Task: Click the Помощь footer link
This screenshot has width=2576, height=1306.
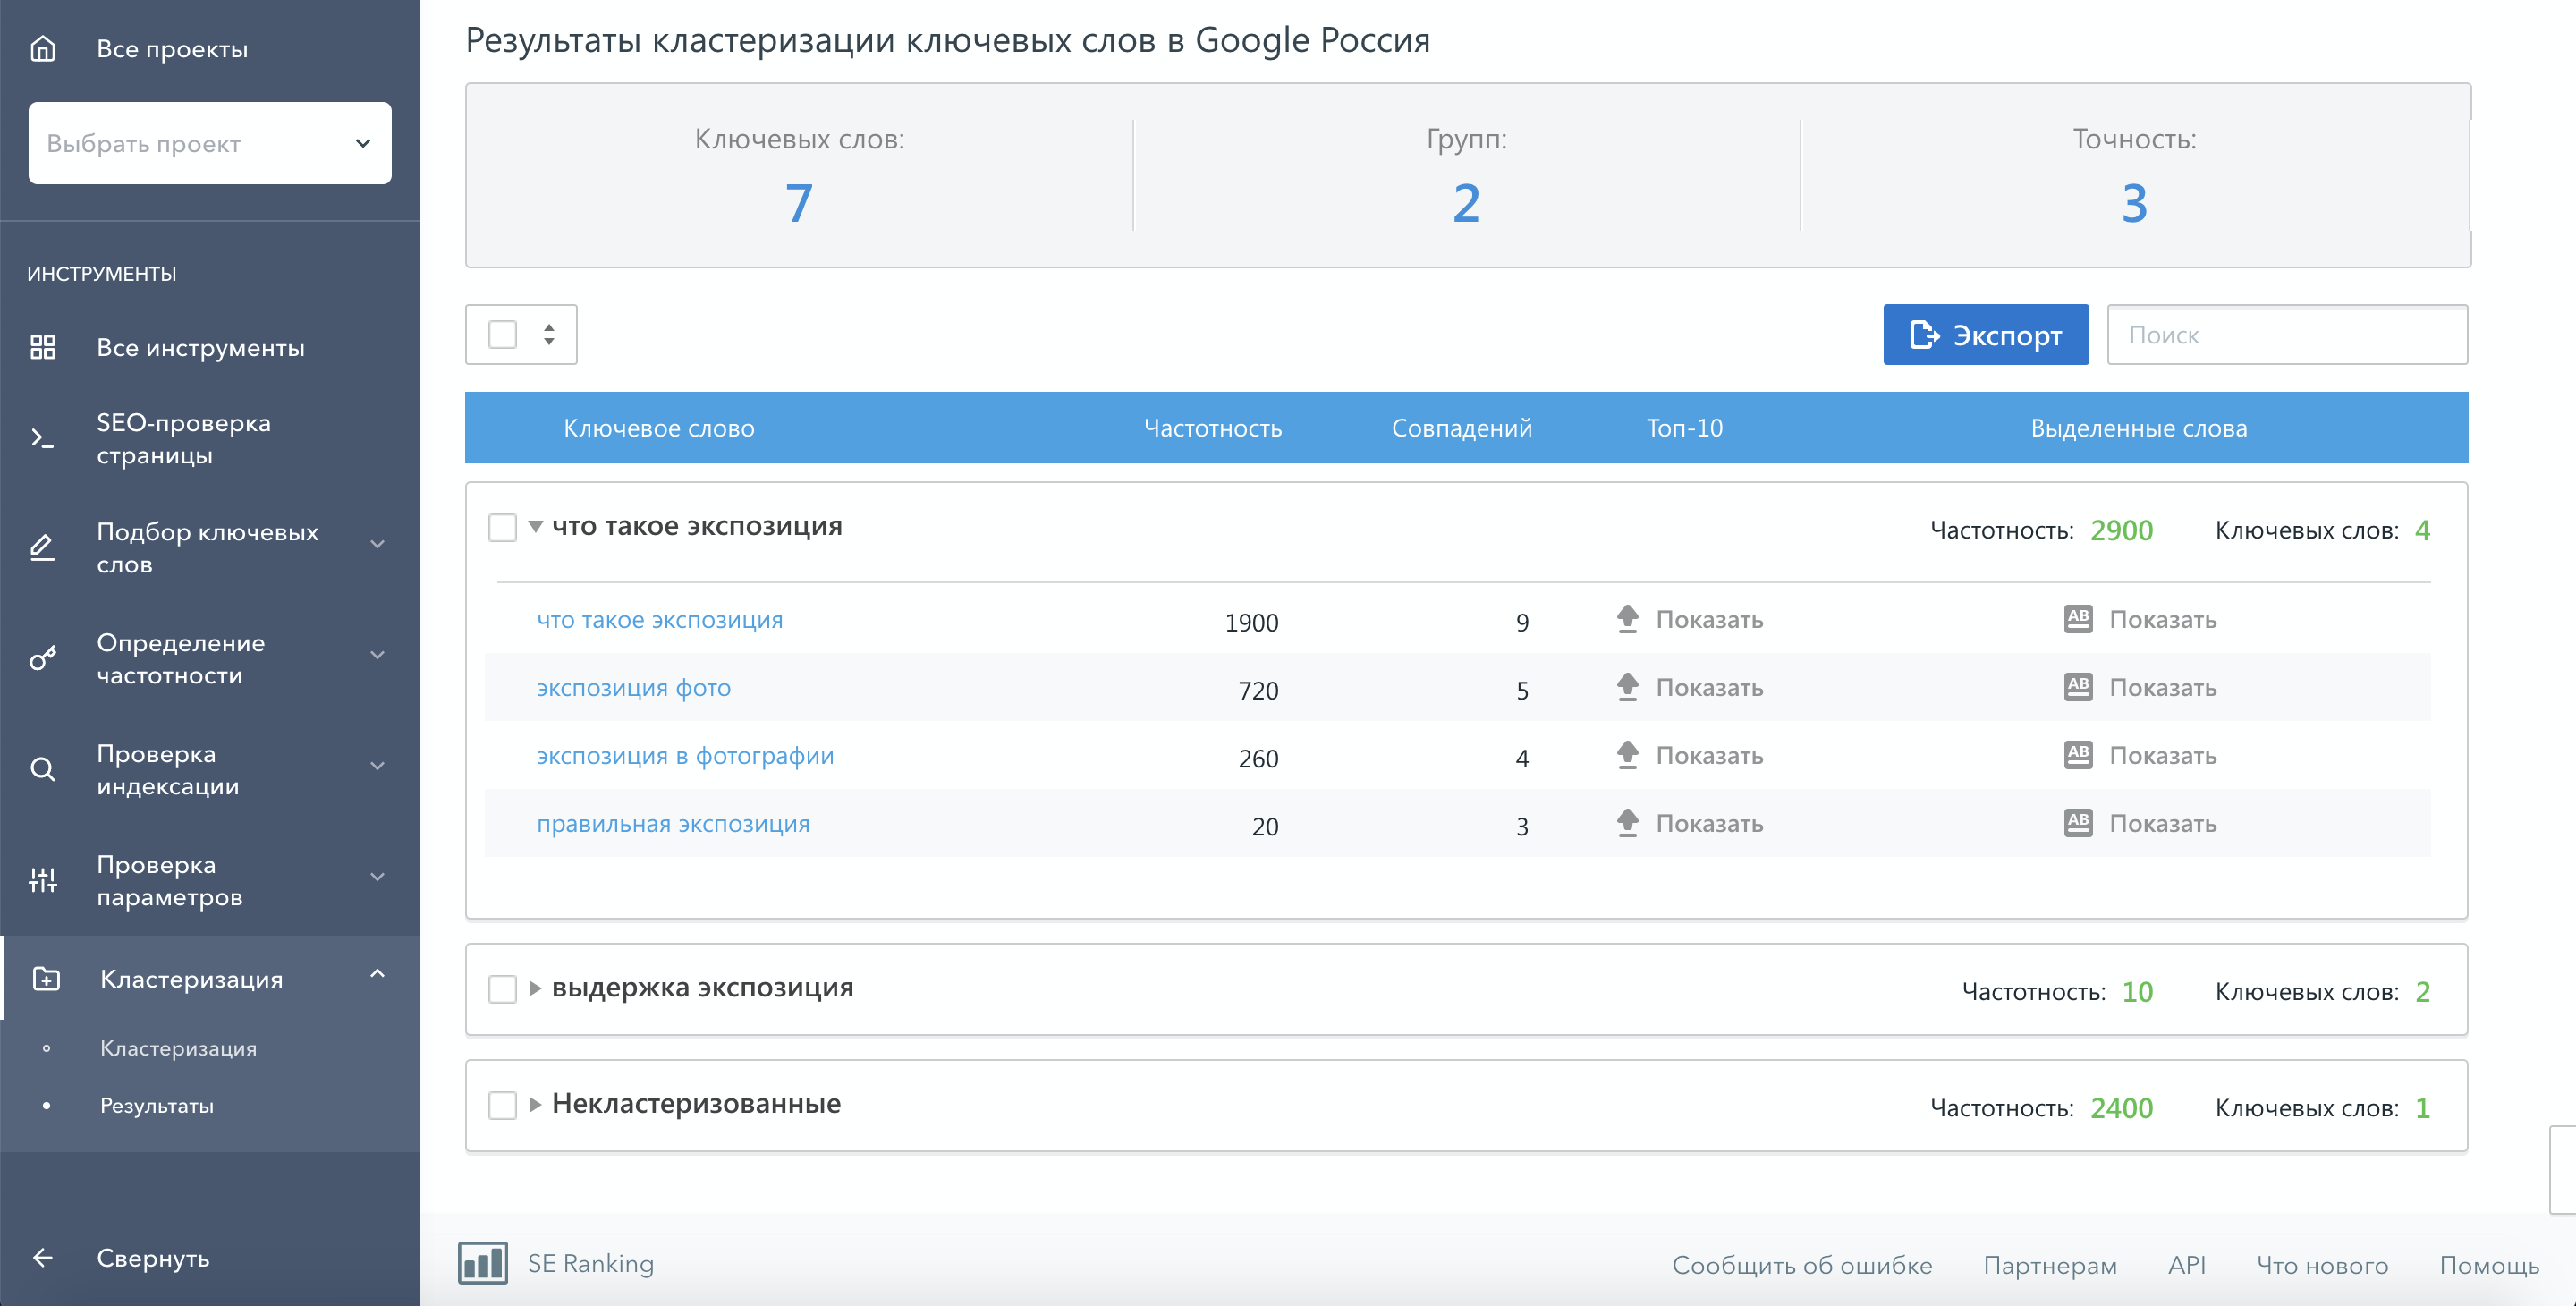Action: pyautogui.click(x=2489, y=1264)
